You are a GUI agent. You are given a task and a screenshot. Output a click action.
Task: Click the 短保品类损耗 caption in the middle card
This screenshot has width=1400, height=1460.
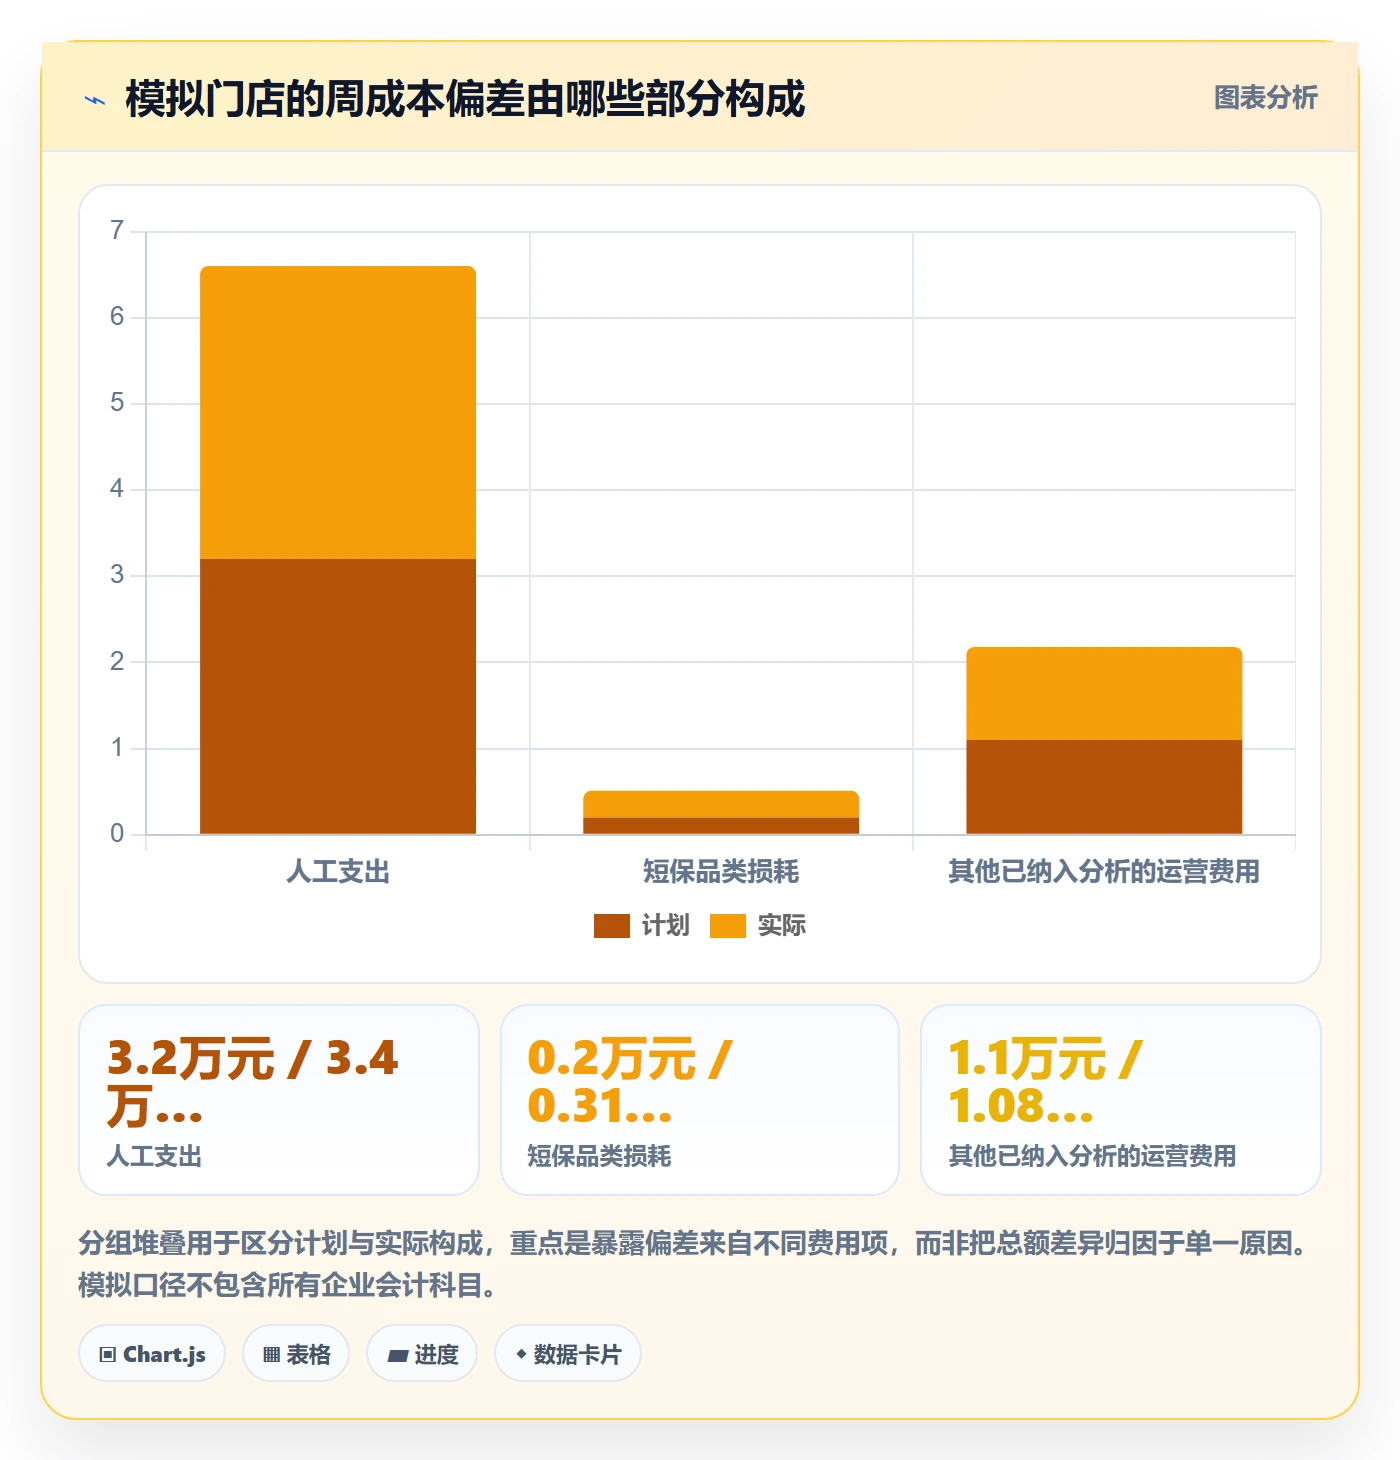coord(600,1156)
